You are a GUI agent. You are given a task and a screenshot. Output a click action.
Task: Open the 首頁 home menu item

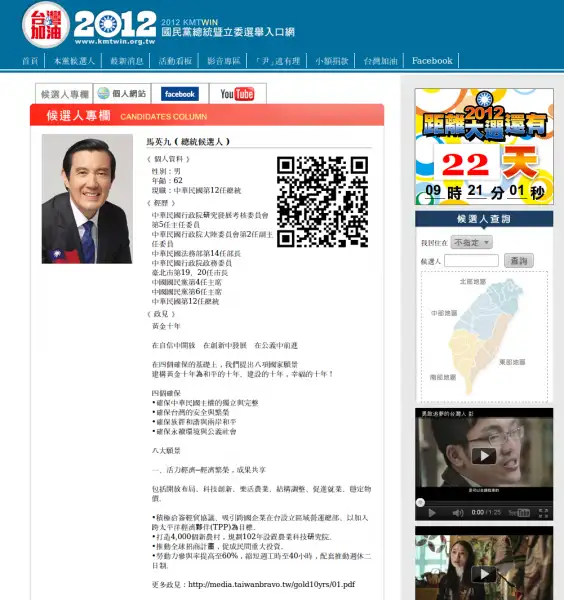pos(30,61)
